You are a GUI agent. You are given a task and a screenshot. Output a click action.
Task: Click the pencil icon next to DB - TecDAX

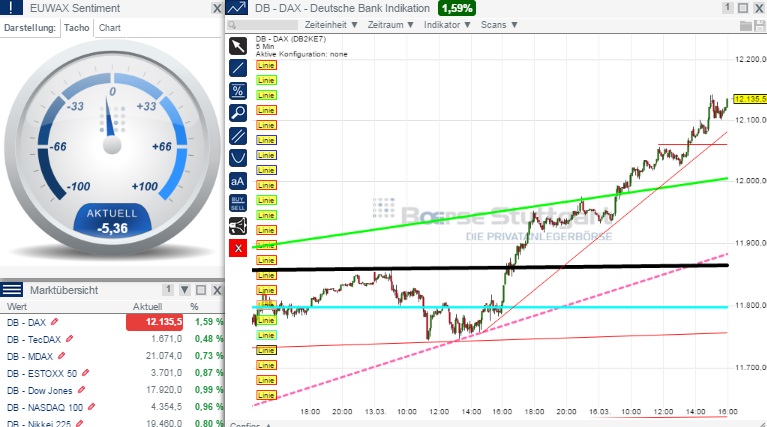tap(70, 338)
